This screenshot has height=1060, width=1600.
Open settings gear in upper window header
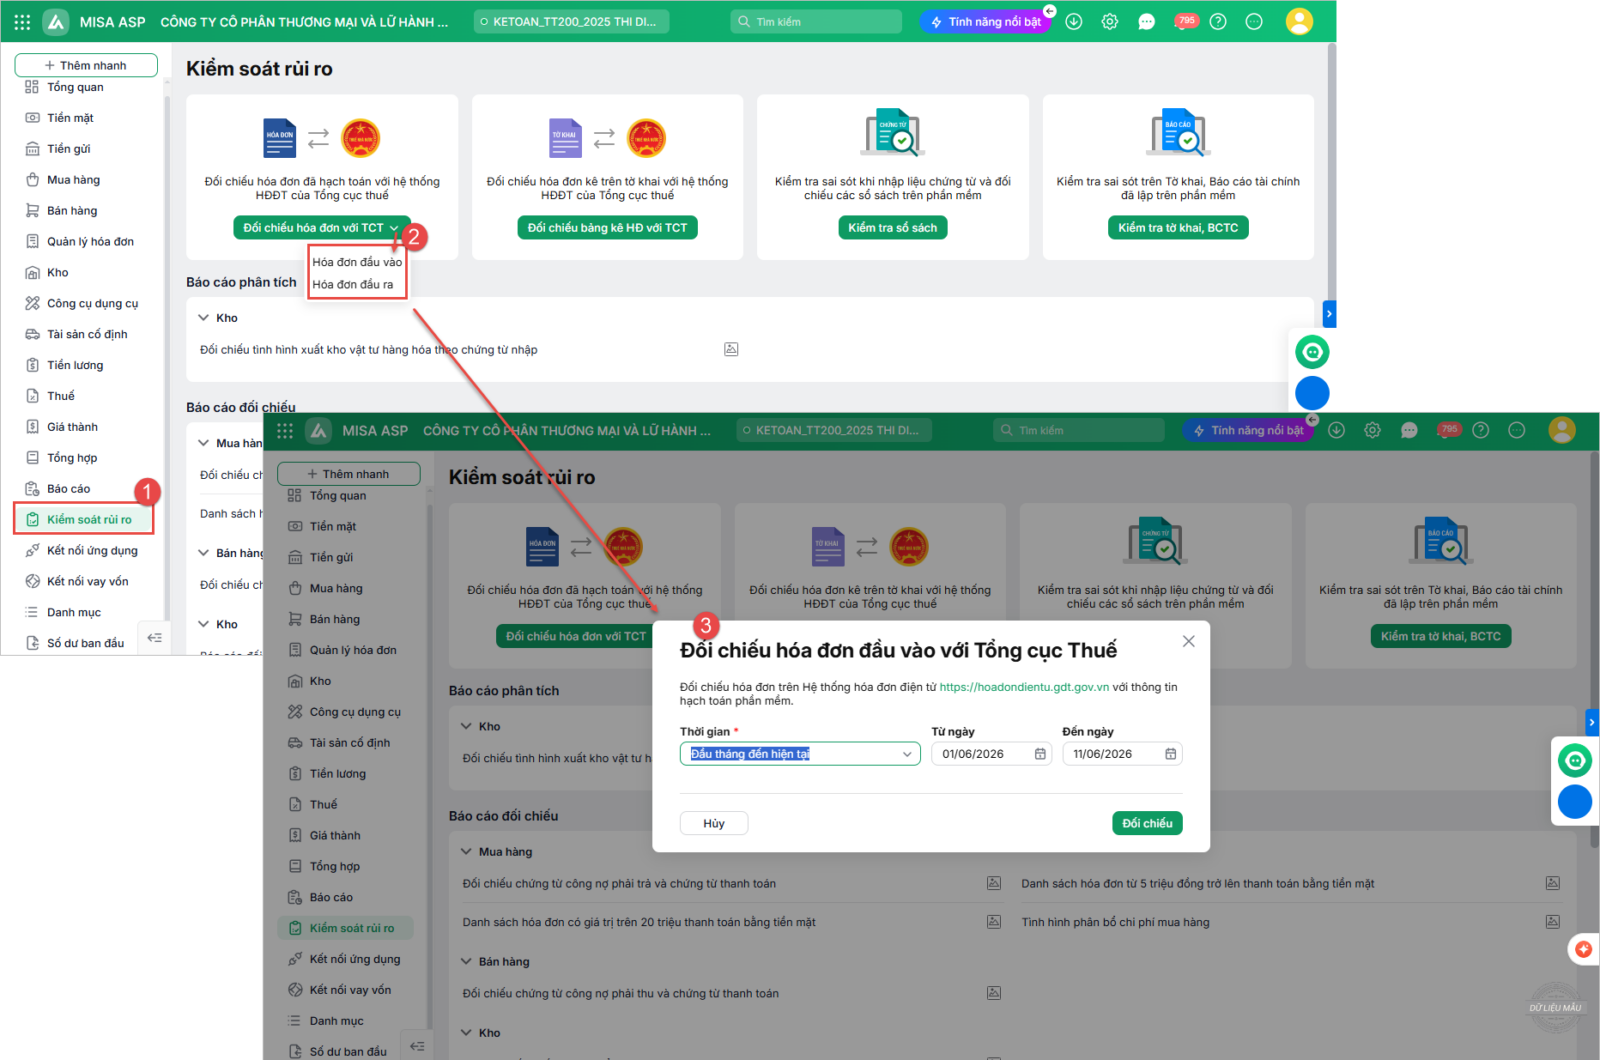pos(1110,21)
